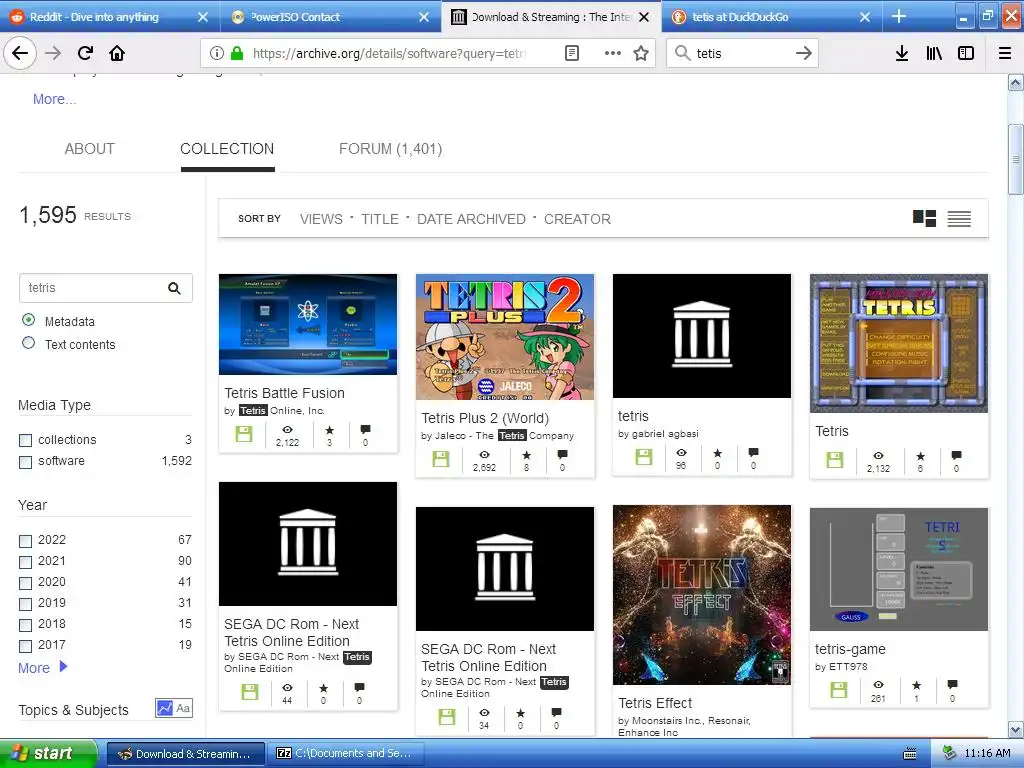Click the page scrollbar down arrow

tap(1016, 729)
